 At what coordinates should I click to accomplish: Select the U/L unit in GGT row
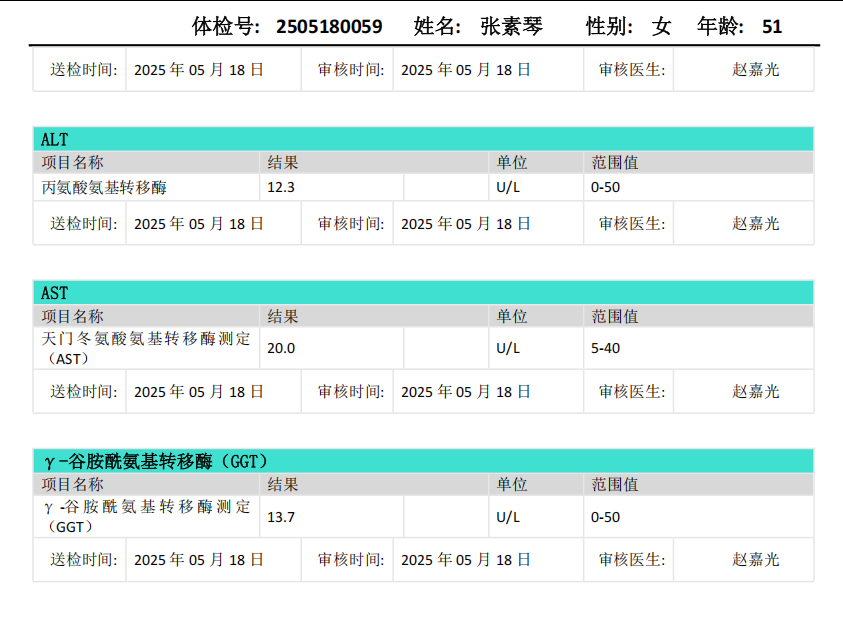pyautogui.click(x=508, y=517)
